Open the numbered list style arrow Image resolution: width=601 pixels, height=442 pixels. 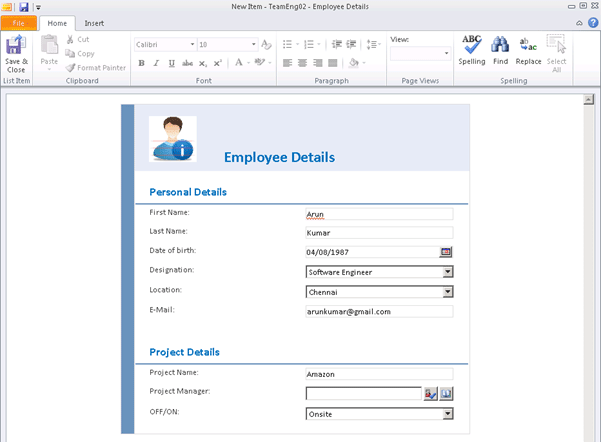click(x=319, y=44)
